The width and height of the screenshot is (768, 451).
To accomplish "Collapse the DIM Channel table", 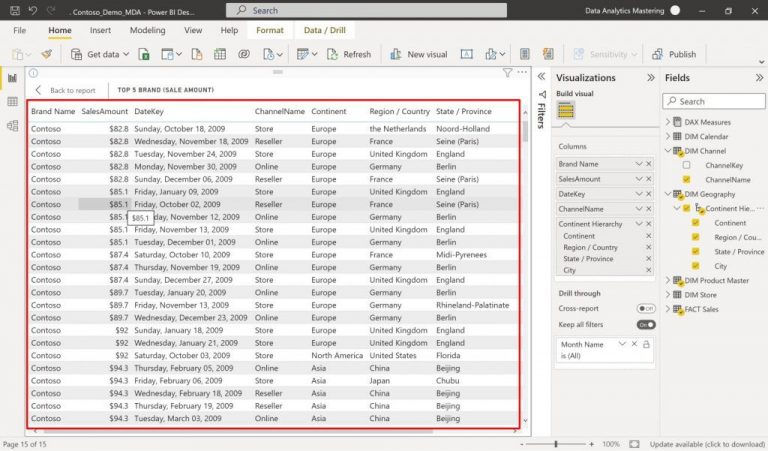I will (x=668, y=151).
